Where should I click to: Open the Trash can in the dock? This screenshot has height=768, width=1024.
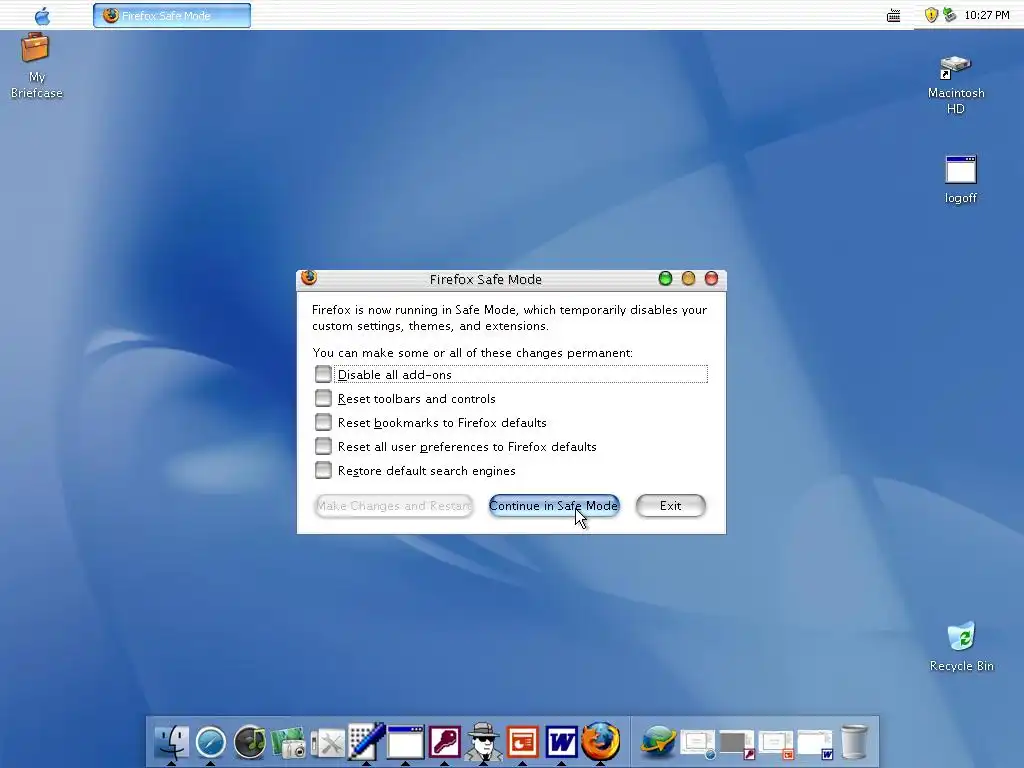tap(854, 742)
